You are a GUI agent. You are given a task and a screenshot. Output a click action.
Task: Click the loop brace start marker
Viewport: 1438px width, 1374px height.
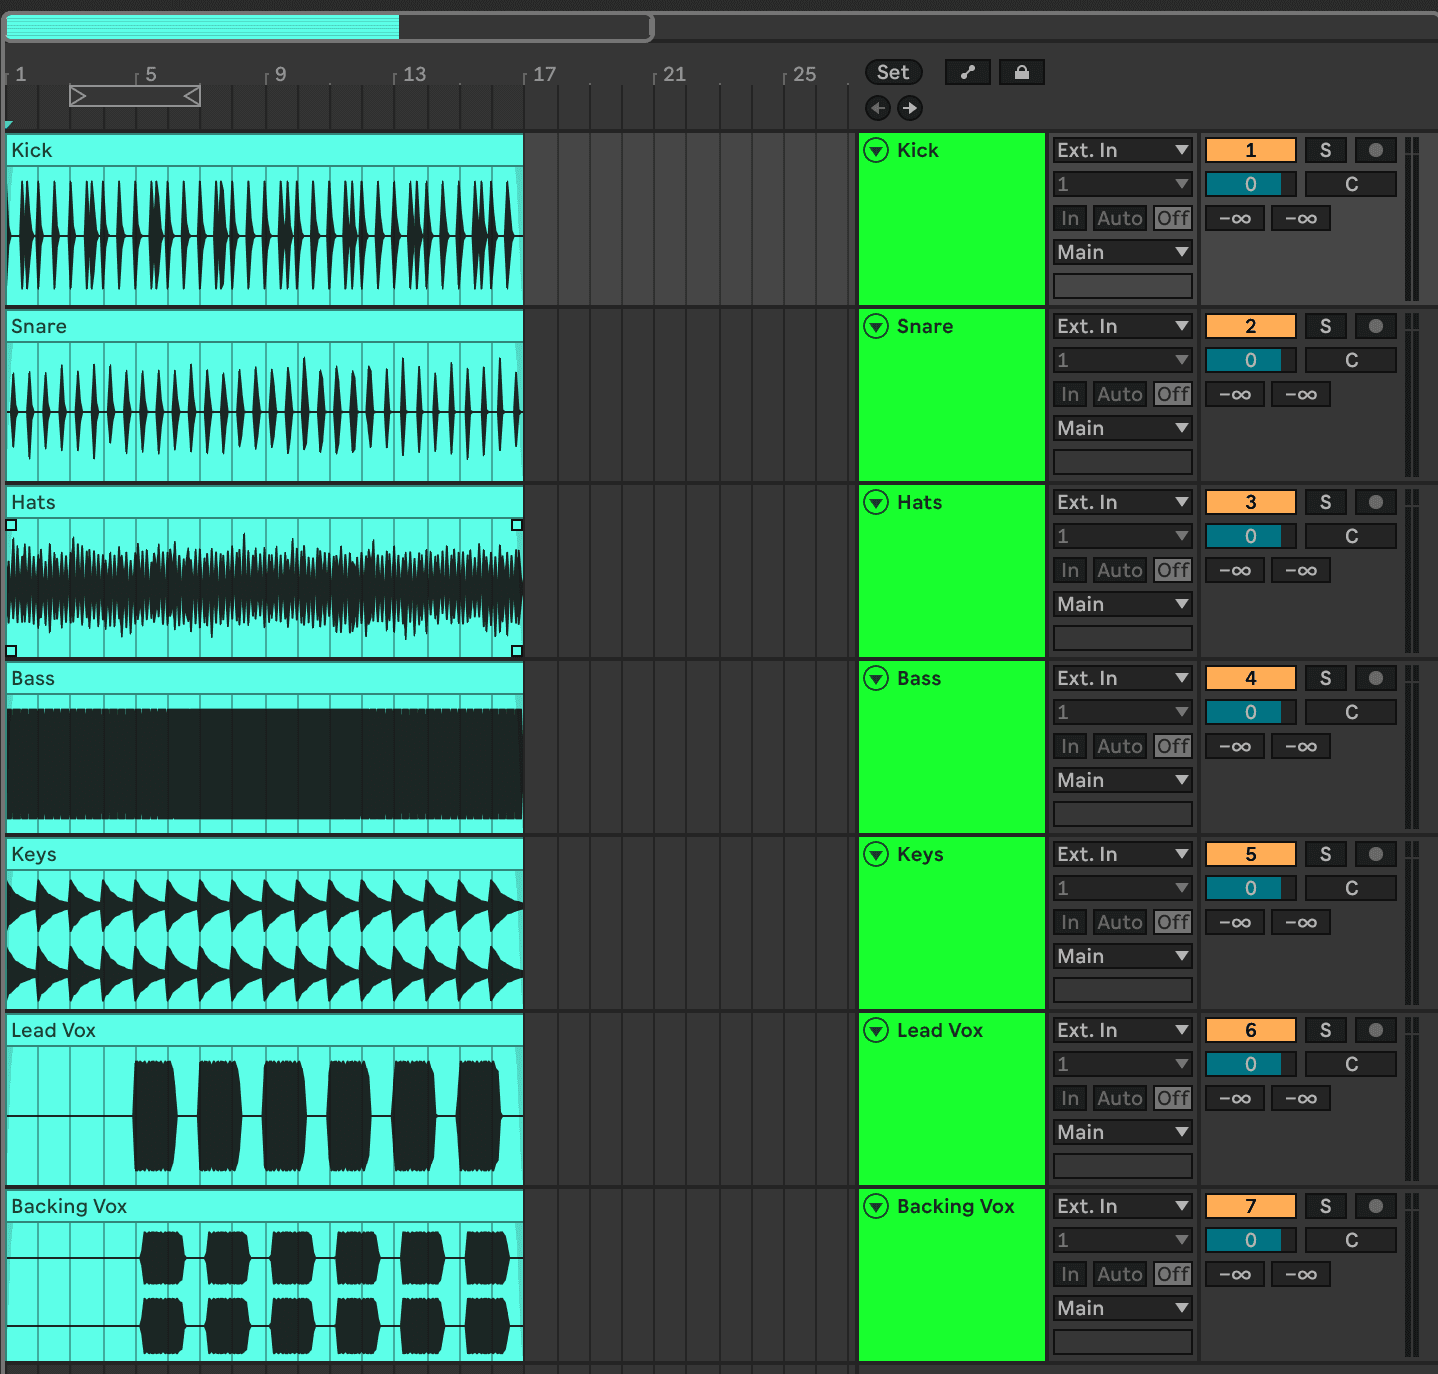(78, 96)
